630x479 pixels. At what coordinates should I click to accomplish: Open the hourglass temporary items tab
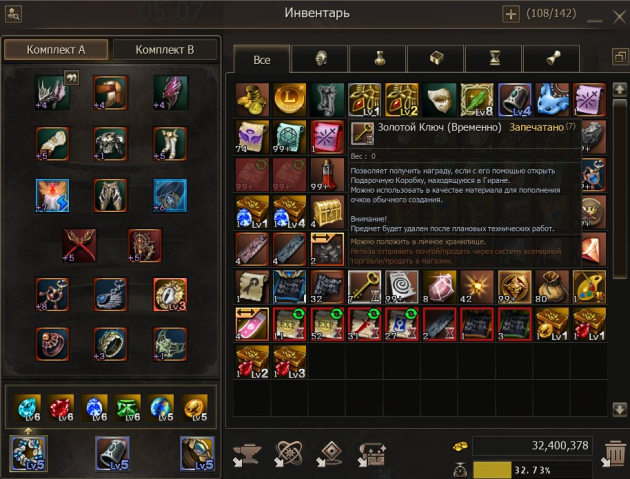click(x=494, y=59)
